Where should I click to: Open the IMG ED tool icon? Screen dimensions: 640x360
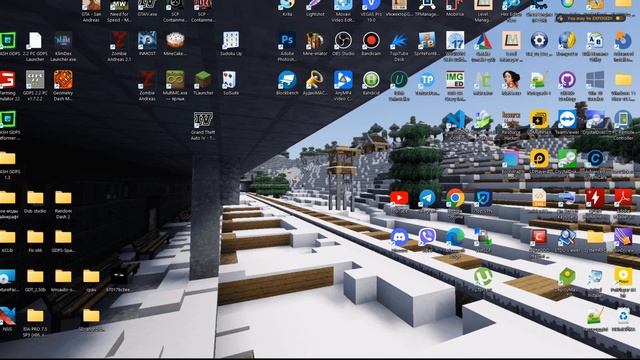coord(455,80)
